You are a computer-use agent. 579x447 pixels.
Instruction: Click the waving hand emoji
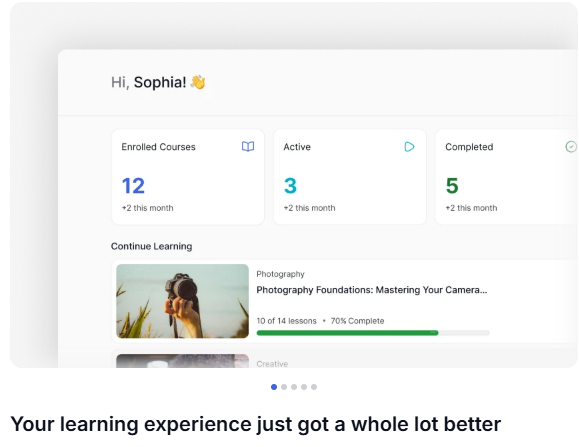198,82
